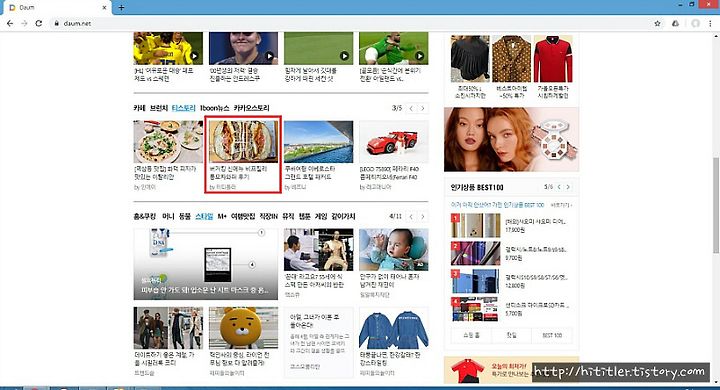The image size is (720, 390).
Task: Open the hotel pool view thumbnail
Action: [x=319, y=141]
